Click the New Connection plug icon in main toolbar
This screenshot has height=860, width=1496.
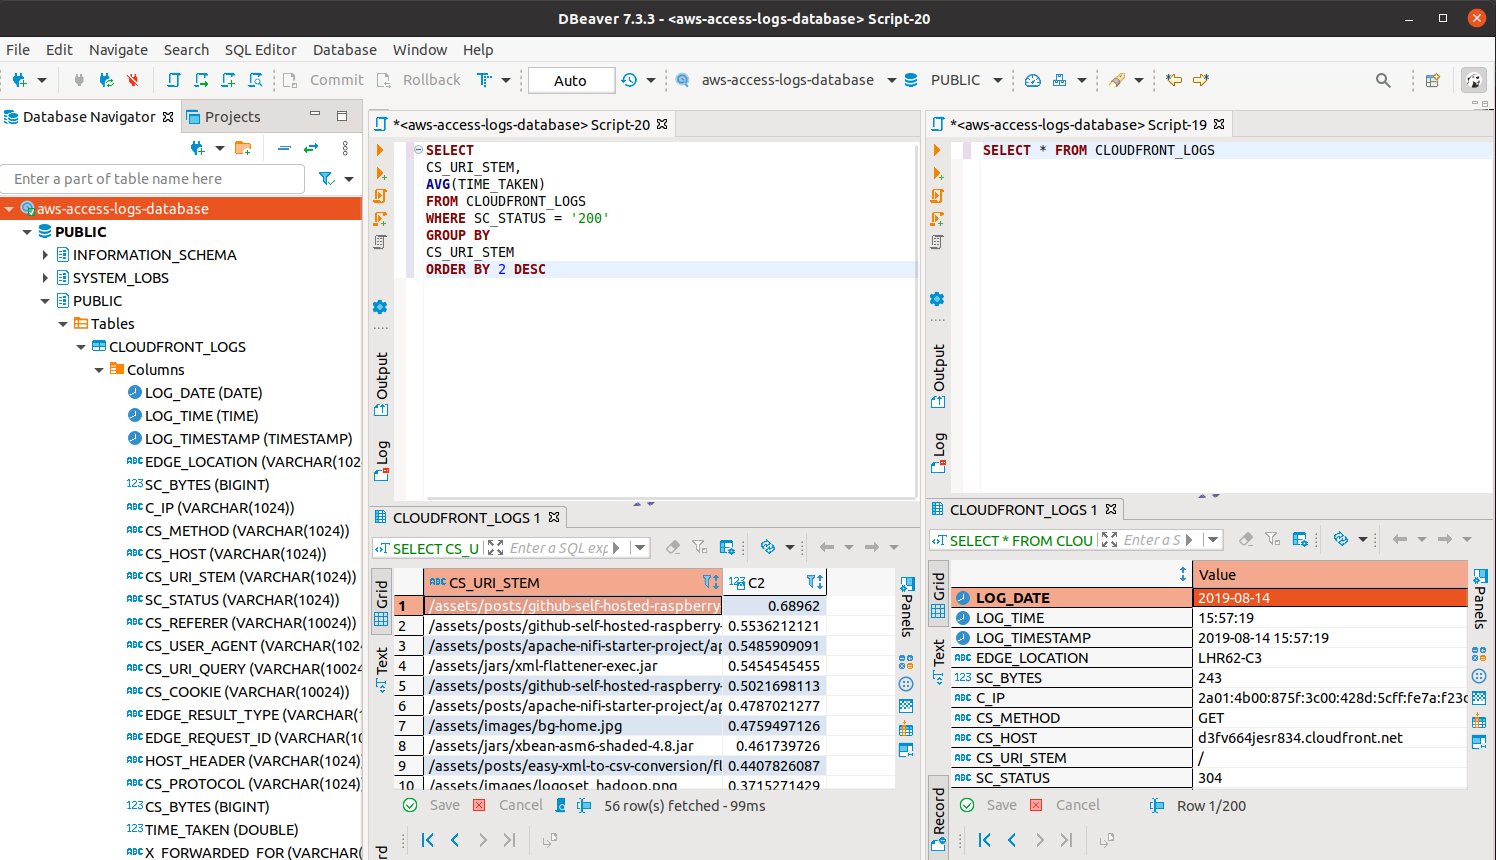(19, 80)
